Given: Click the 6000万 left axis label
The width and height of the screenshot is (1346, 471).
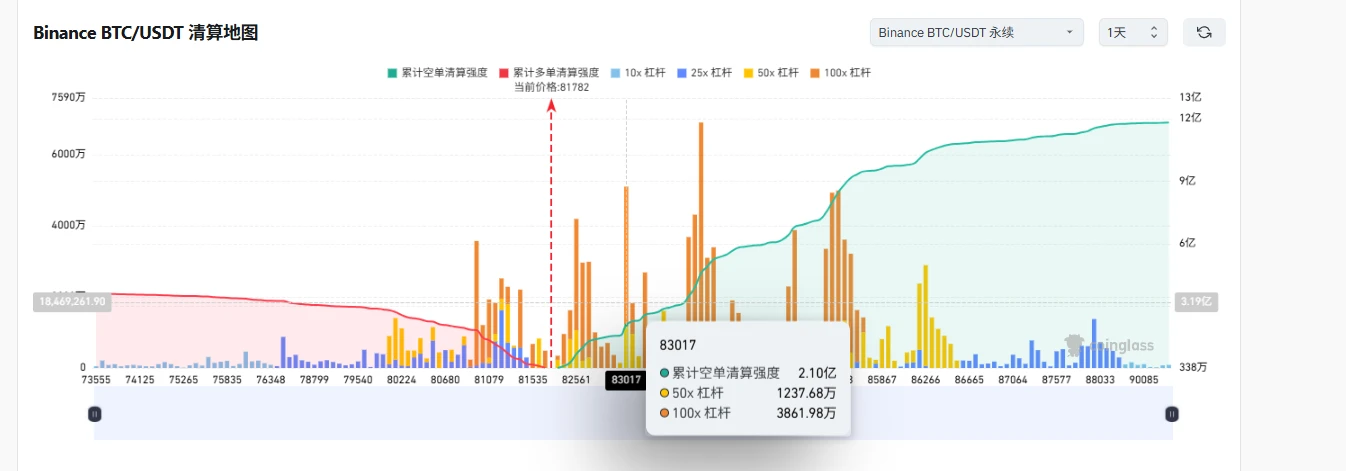Looking at the screenshot, I should coord(68,154).
